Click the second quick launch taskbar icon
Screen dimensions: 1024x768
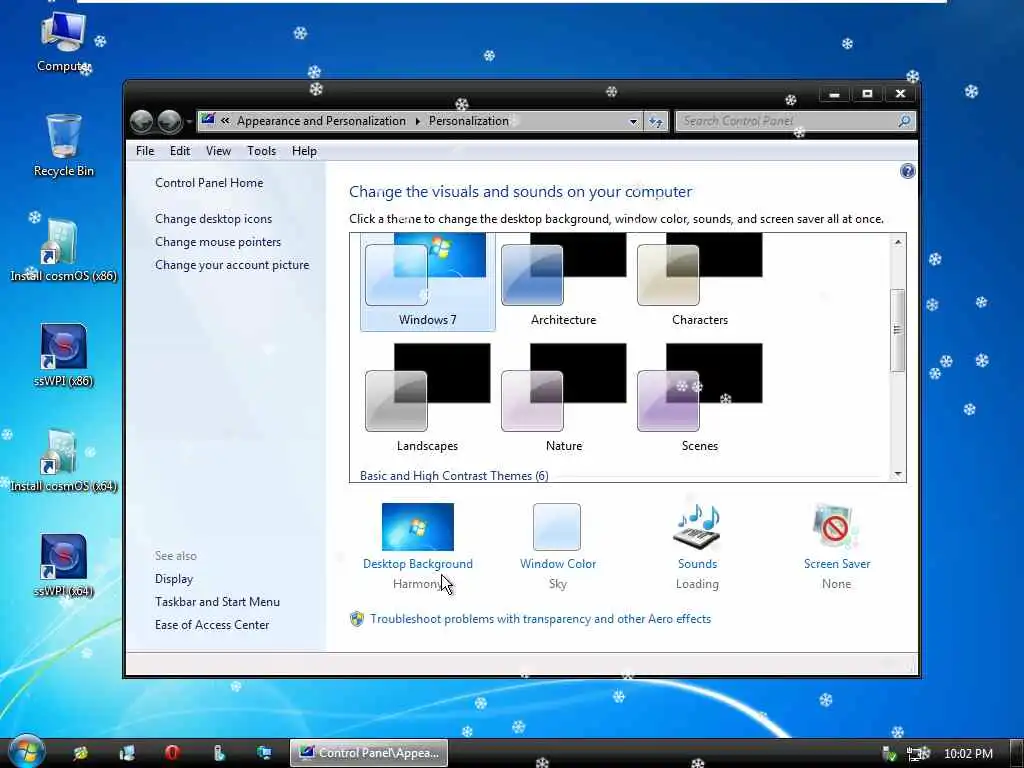[x=127, y=753]
